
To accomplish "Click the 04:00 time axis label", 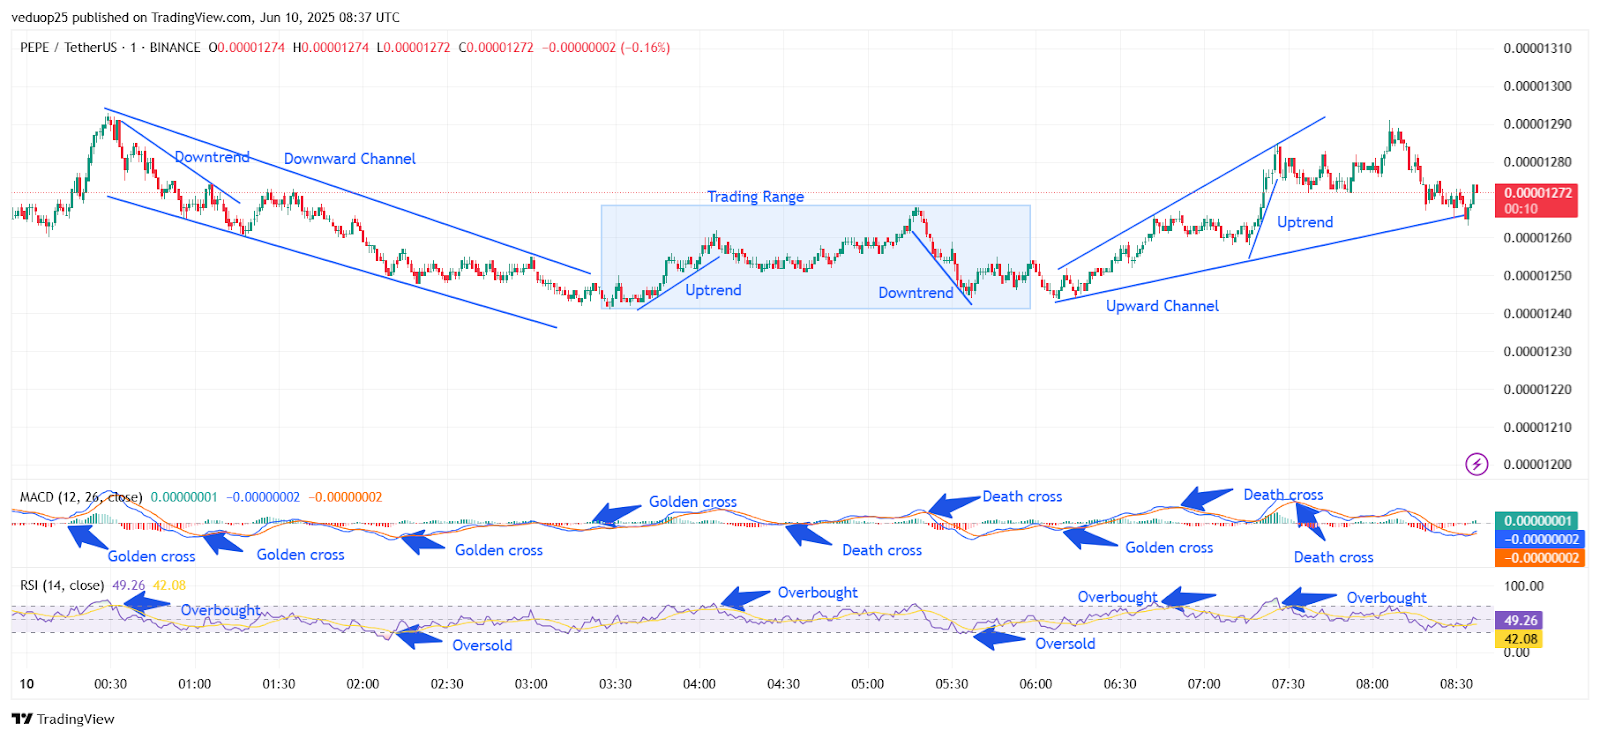I will (x=699, y=684).
